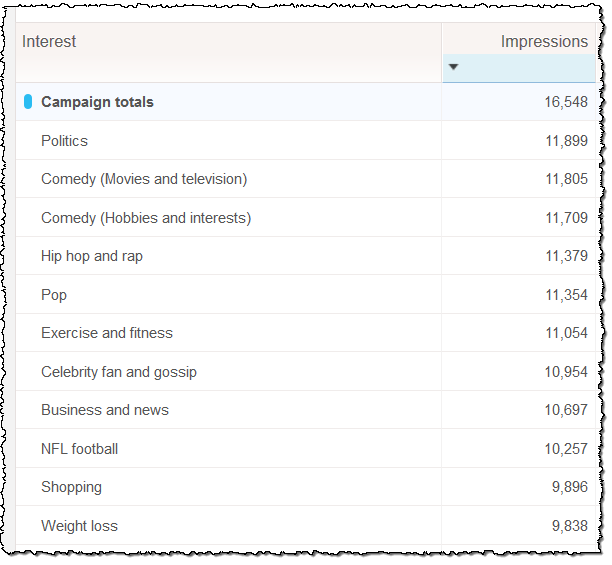This screenshot has height=565, width=612.
Task: Click the 16,548 total impressions value
Action: [566, 102]
